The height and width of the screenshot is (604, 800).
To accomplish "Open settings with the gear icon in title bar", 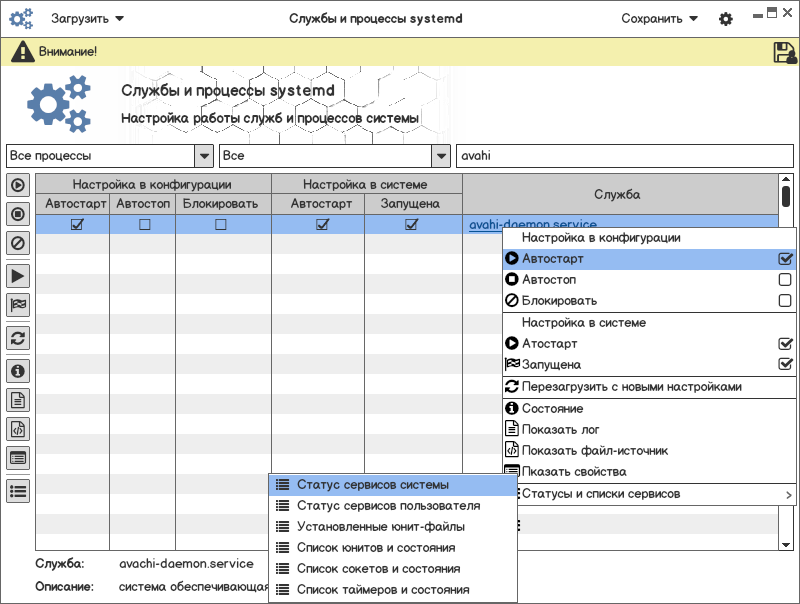I will click(726, 19).
